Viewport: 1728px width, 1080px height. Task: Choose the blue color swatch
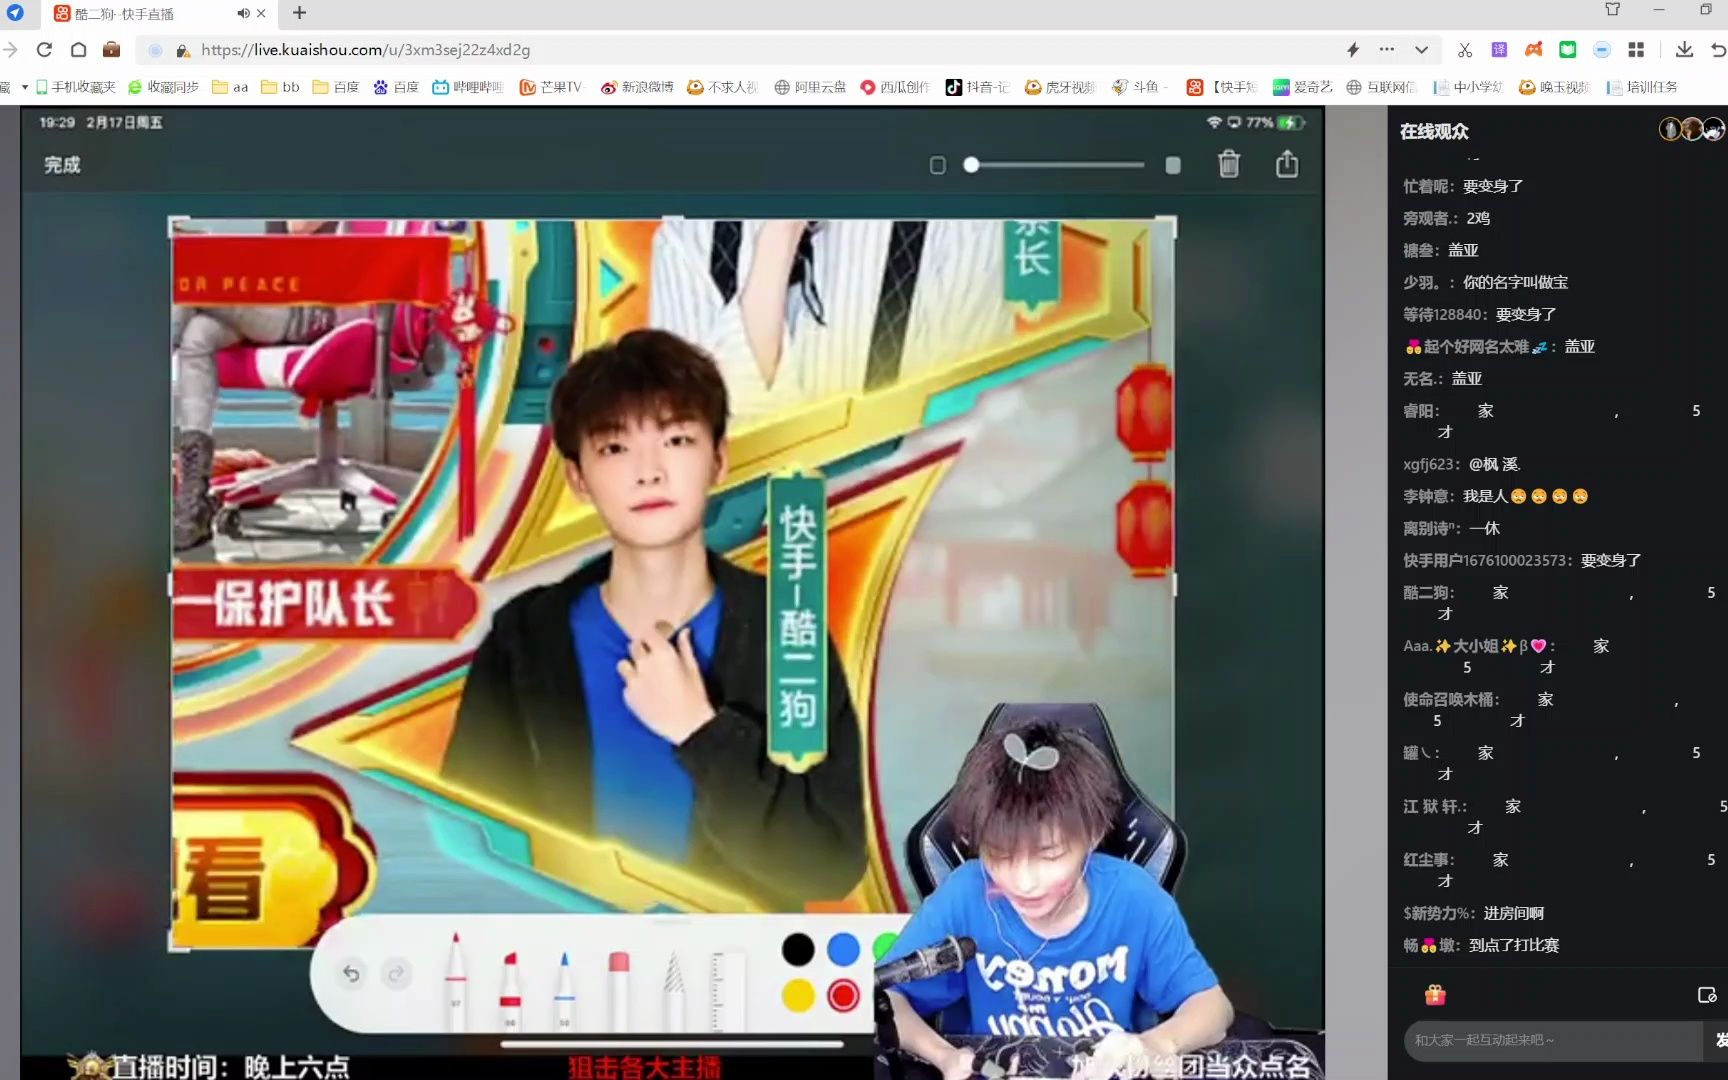tap(844, 950)
